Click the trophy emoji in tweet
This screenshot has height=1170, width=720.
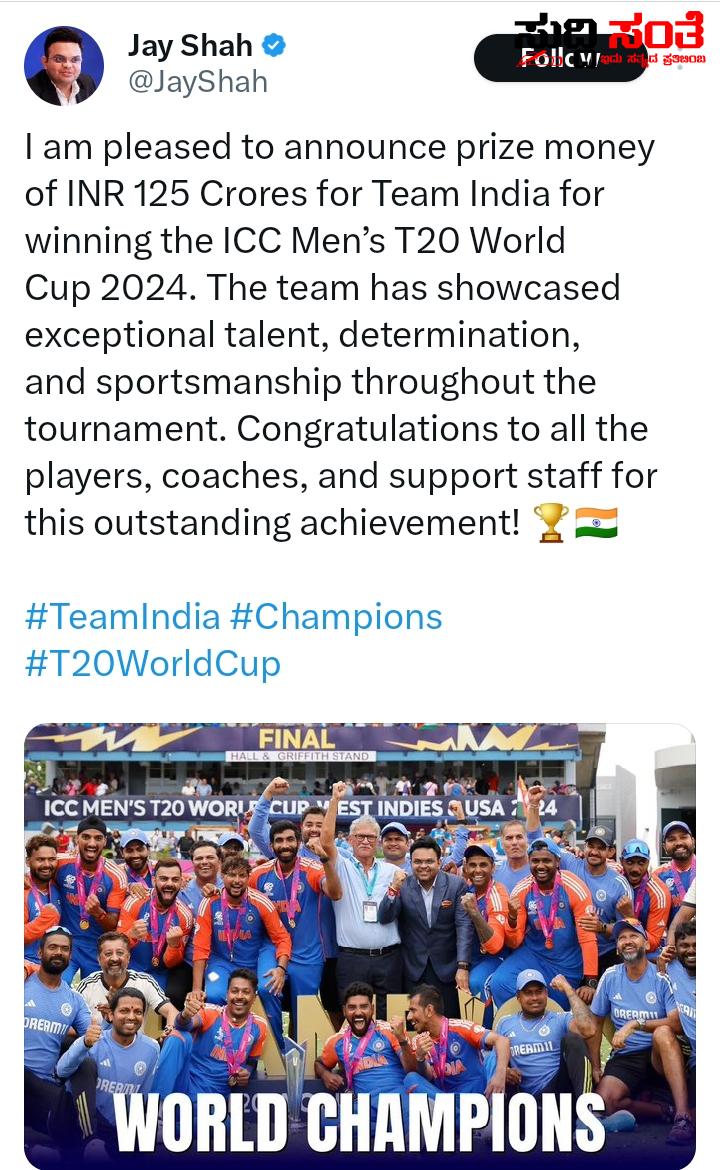(x=551, y=522)
